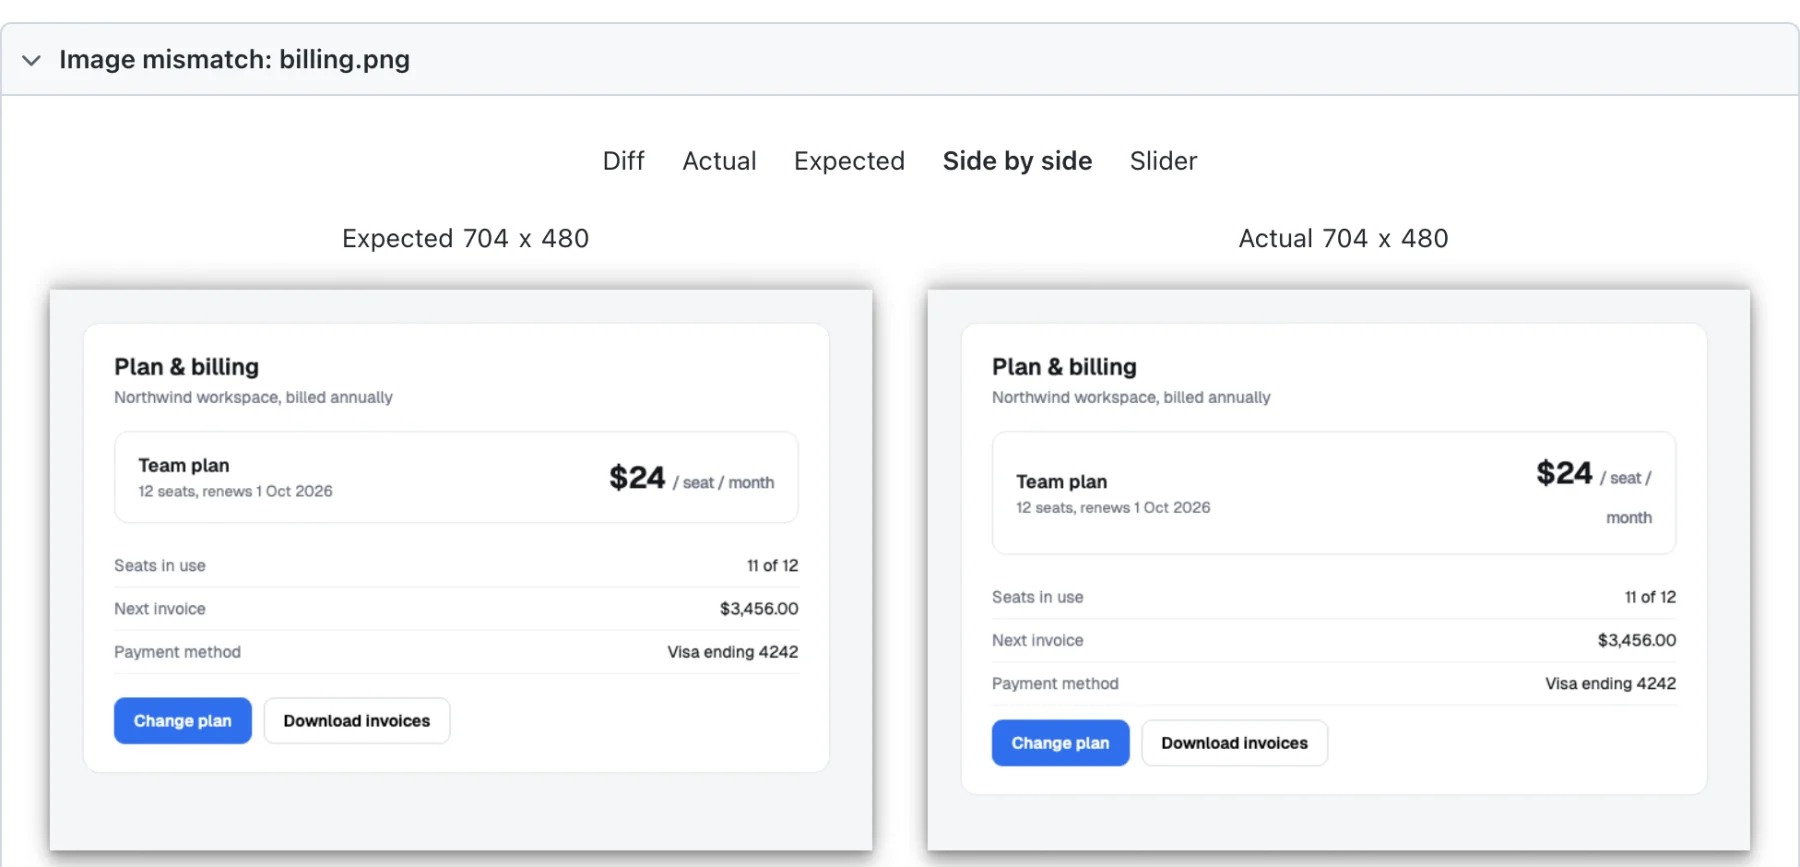Collapse the Image mismatch billing.png section
The height and width of the screenshot is (867, 1800).
point(31,60)
